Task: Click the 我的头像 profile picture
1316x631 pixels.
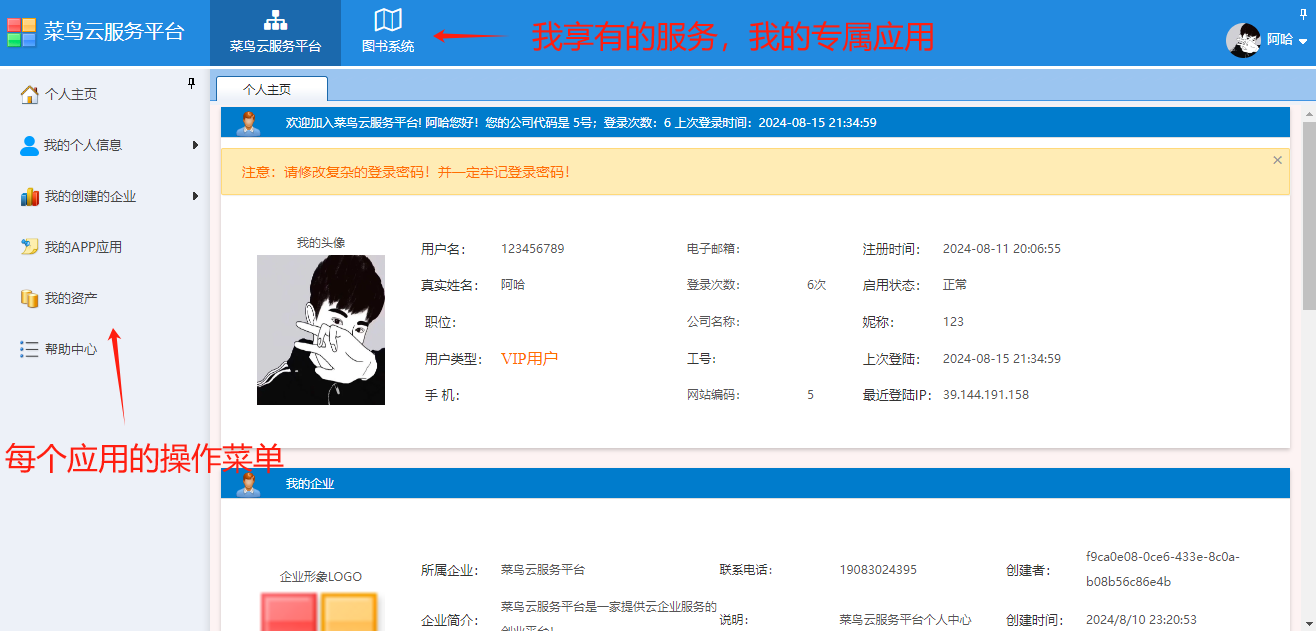Action: pos(320,330)
